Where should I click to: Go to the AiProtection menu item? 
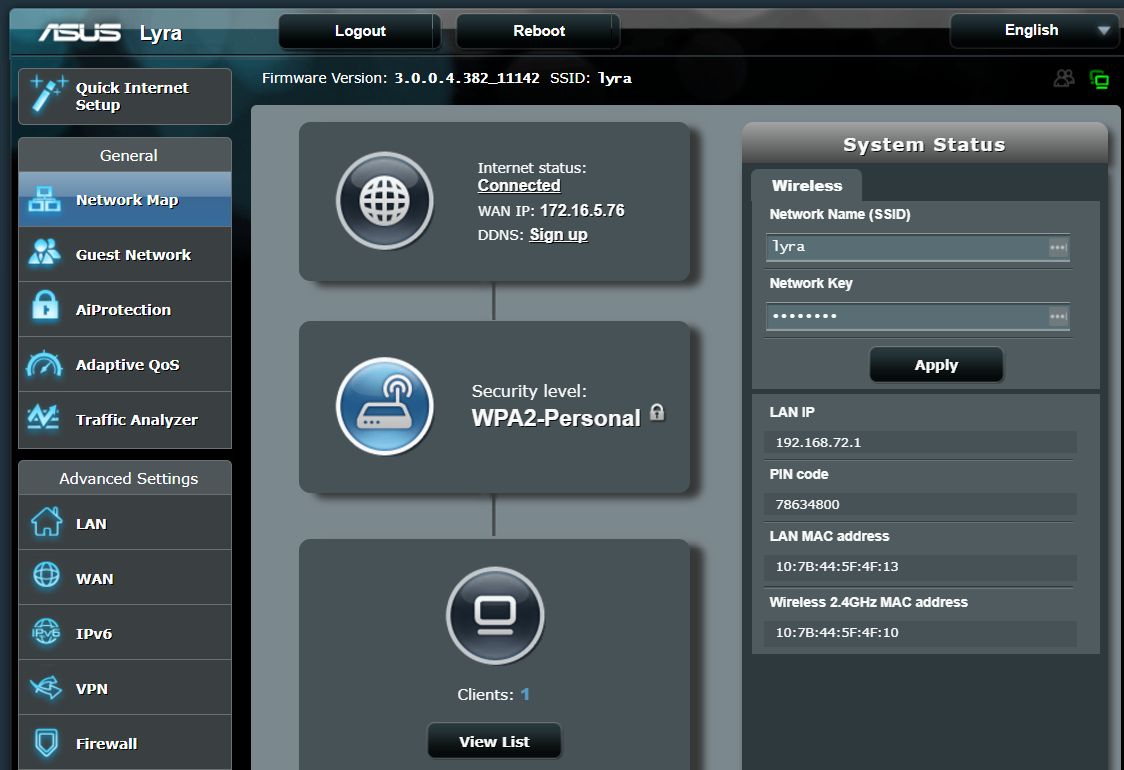(125, 310)
